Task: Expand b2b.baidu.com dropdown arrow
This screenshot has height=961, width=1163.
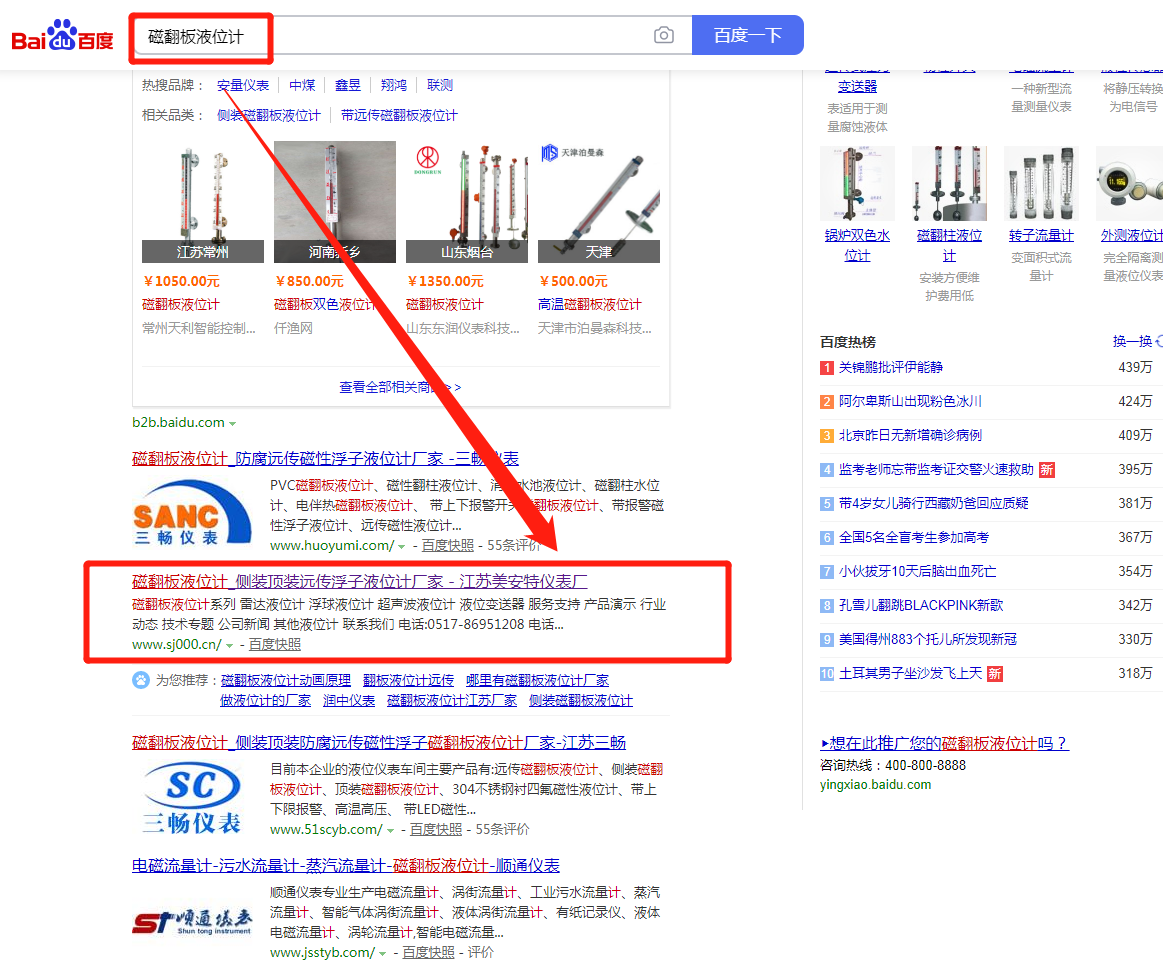Action: [x=233, y=423]
